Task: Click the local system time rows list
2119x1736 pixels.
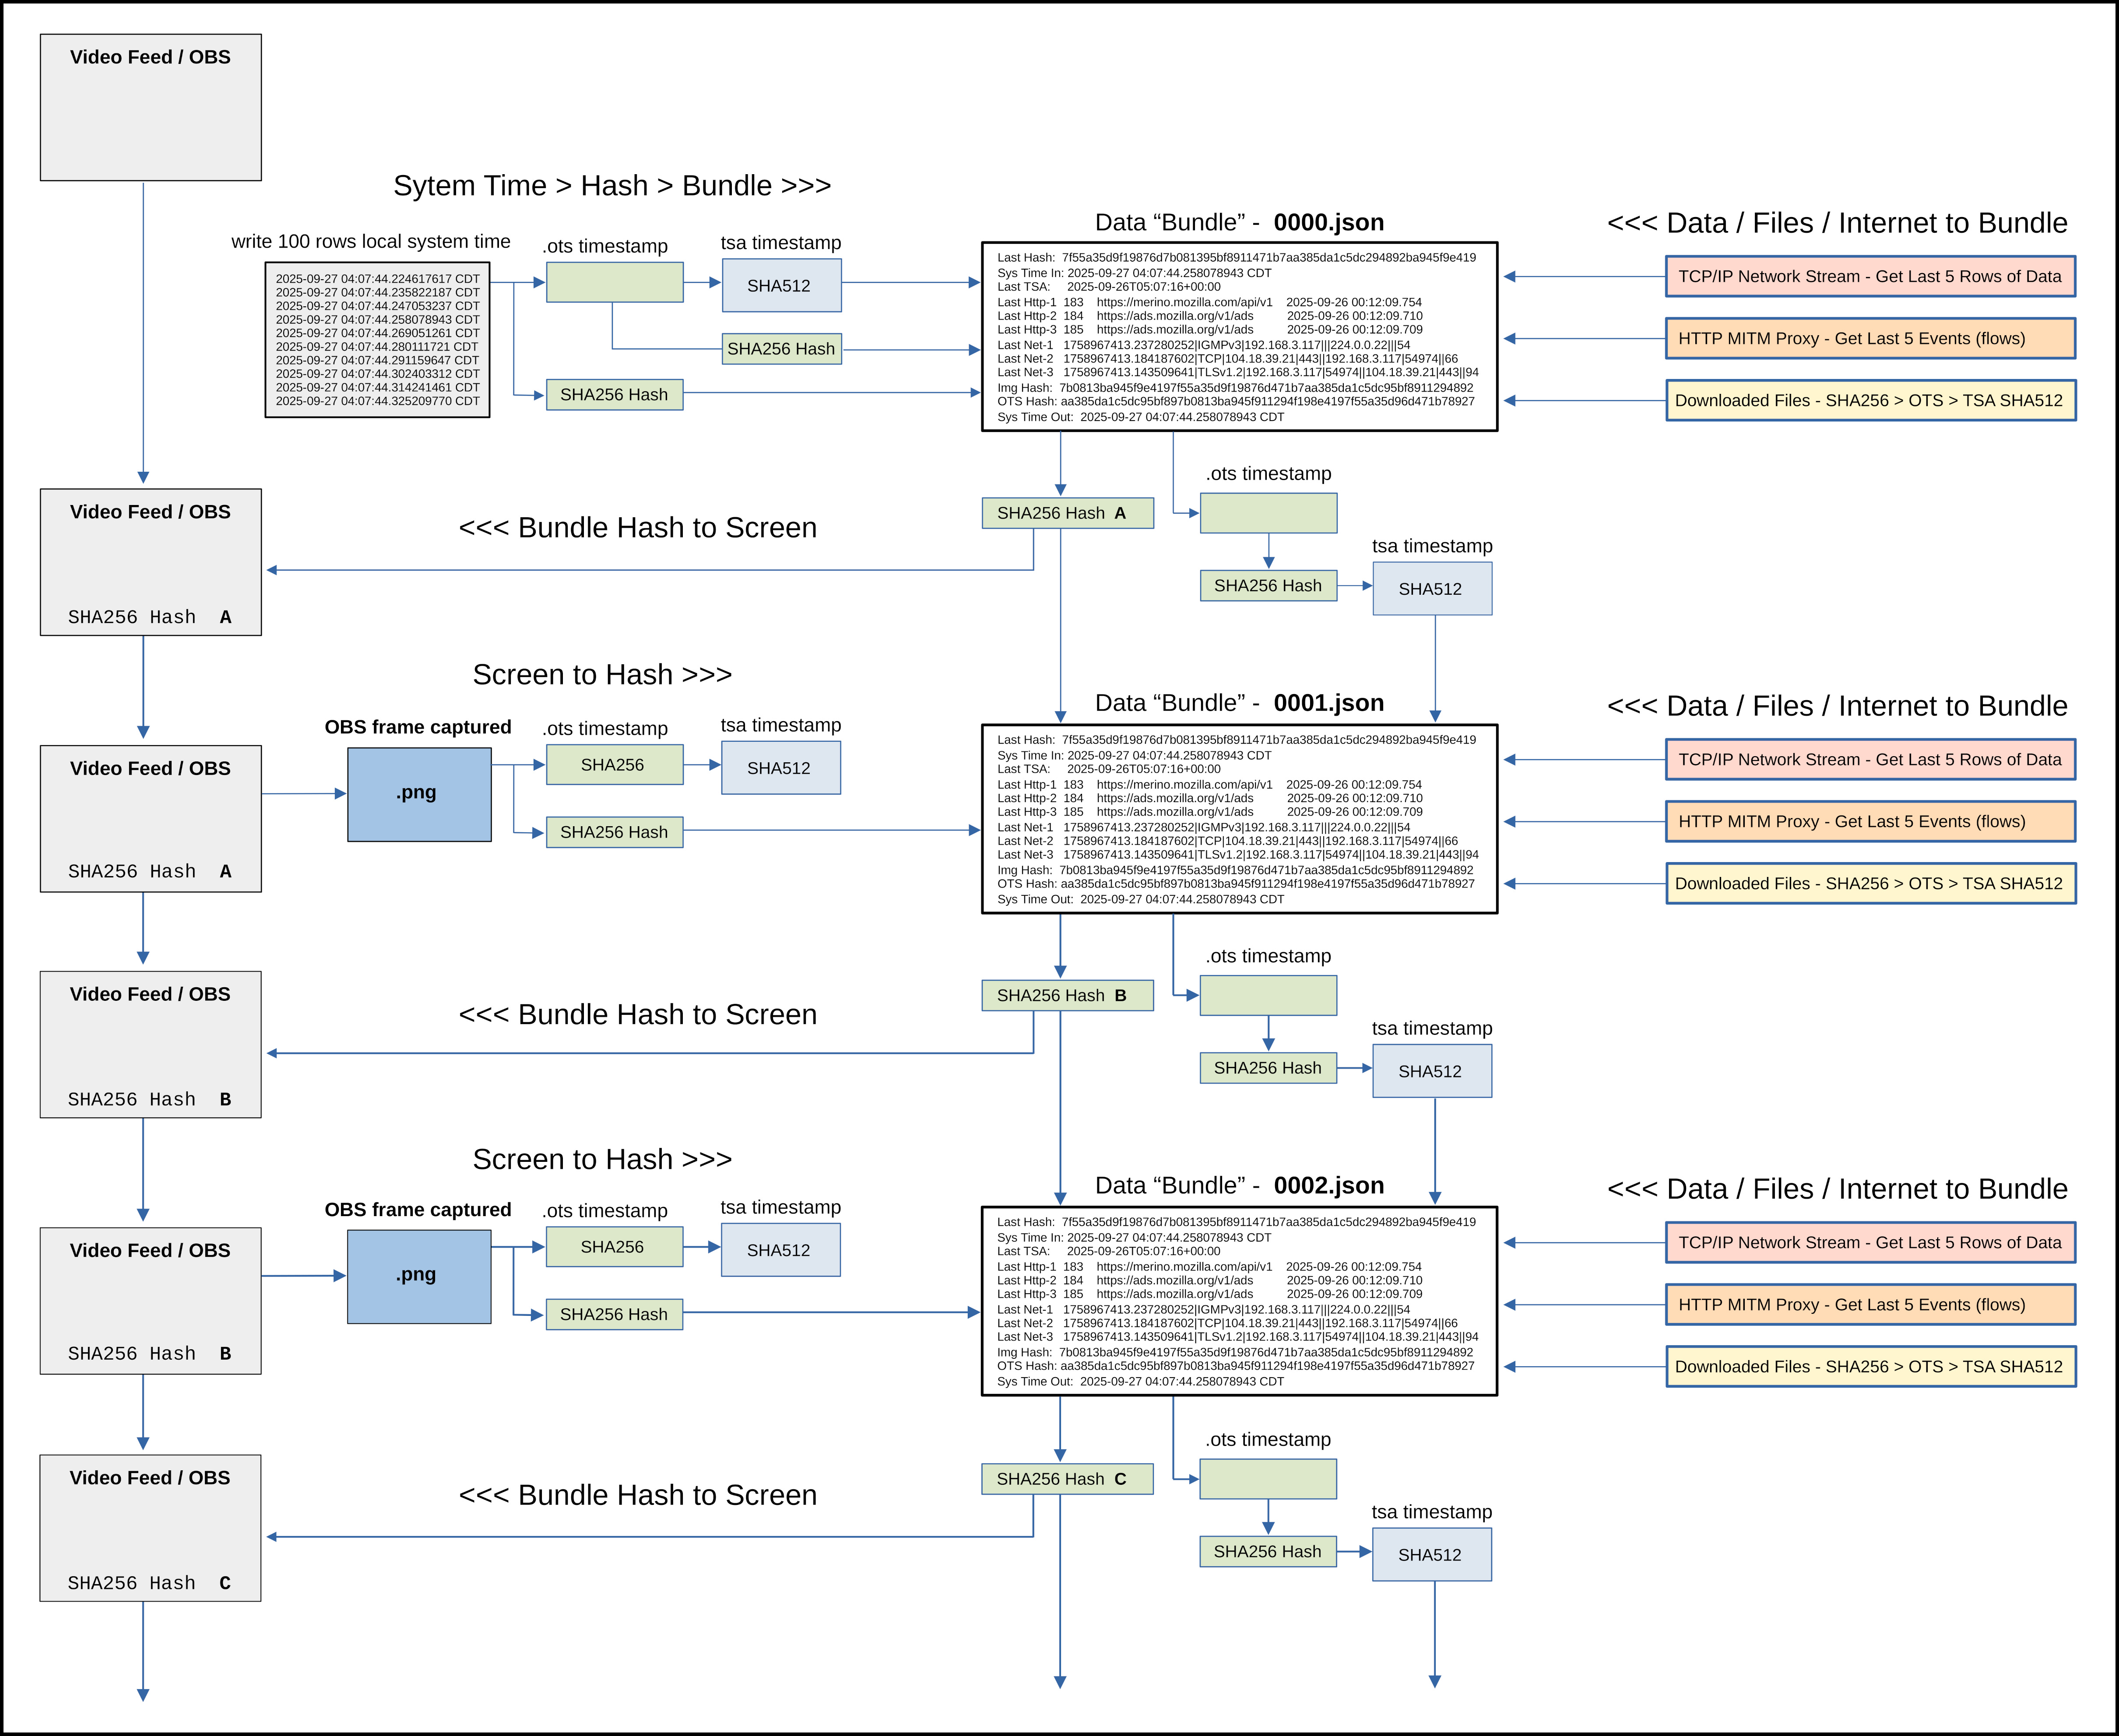Action: pyautogui.click(x=377, y=339)
